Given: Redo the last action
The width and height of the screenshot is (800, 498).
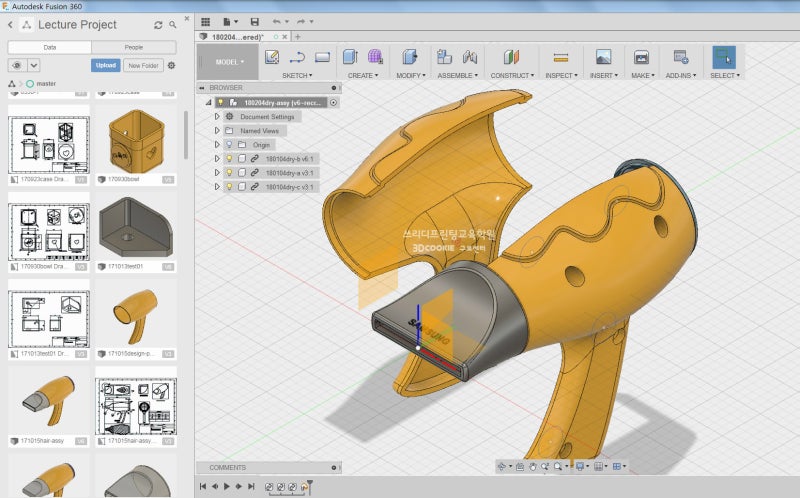Looking at the screenshot, I should click(x=301, y=21).
